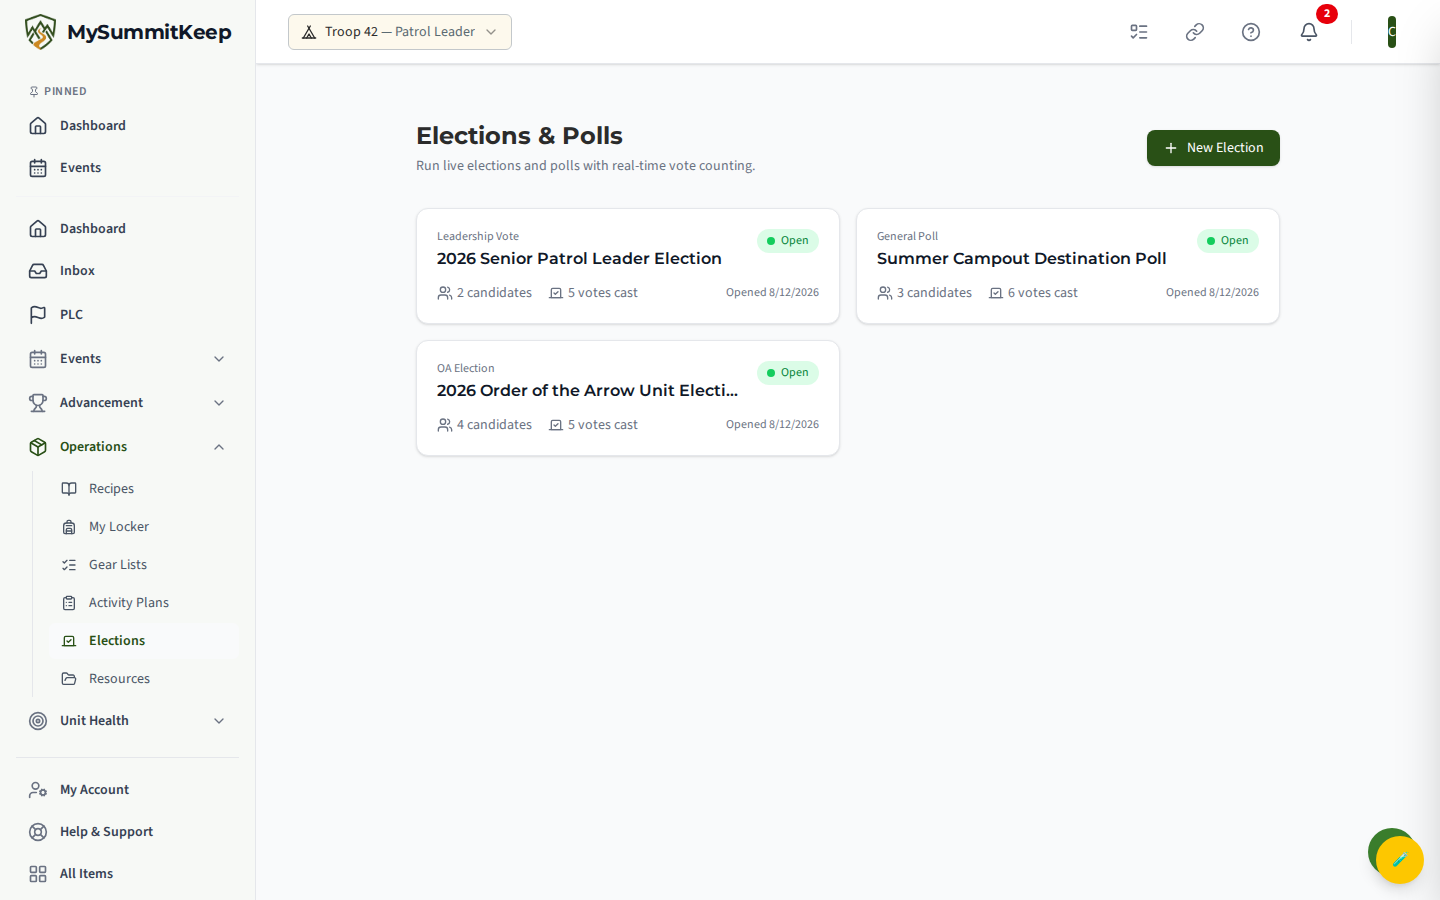
Task: Click the My Account user icon
Action: pos(38,790)
